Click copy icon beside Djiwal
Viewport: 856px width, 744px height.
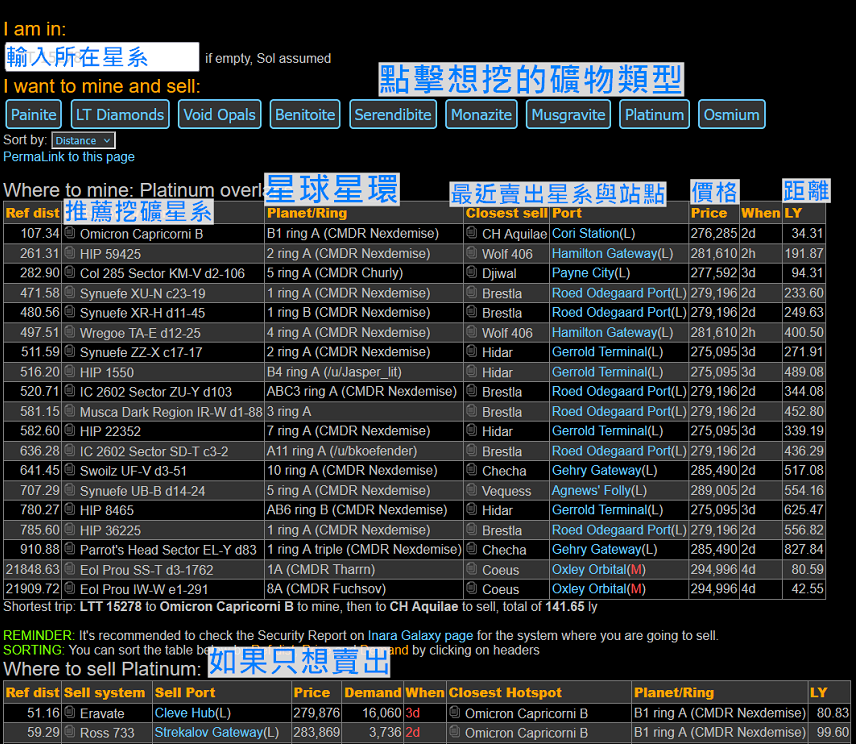pos(472,272)
